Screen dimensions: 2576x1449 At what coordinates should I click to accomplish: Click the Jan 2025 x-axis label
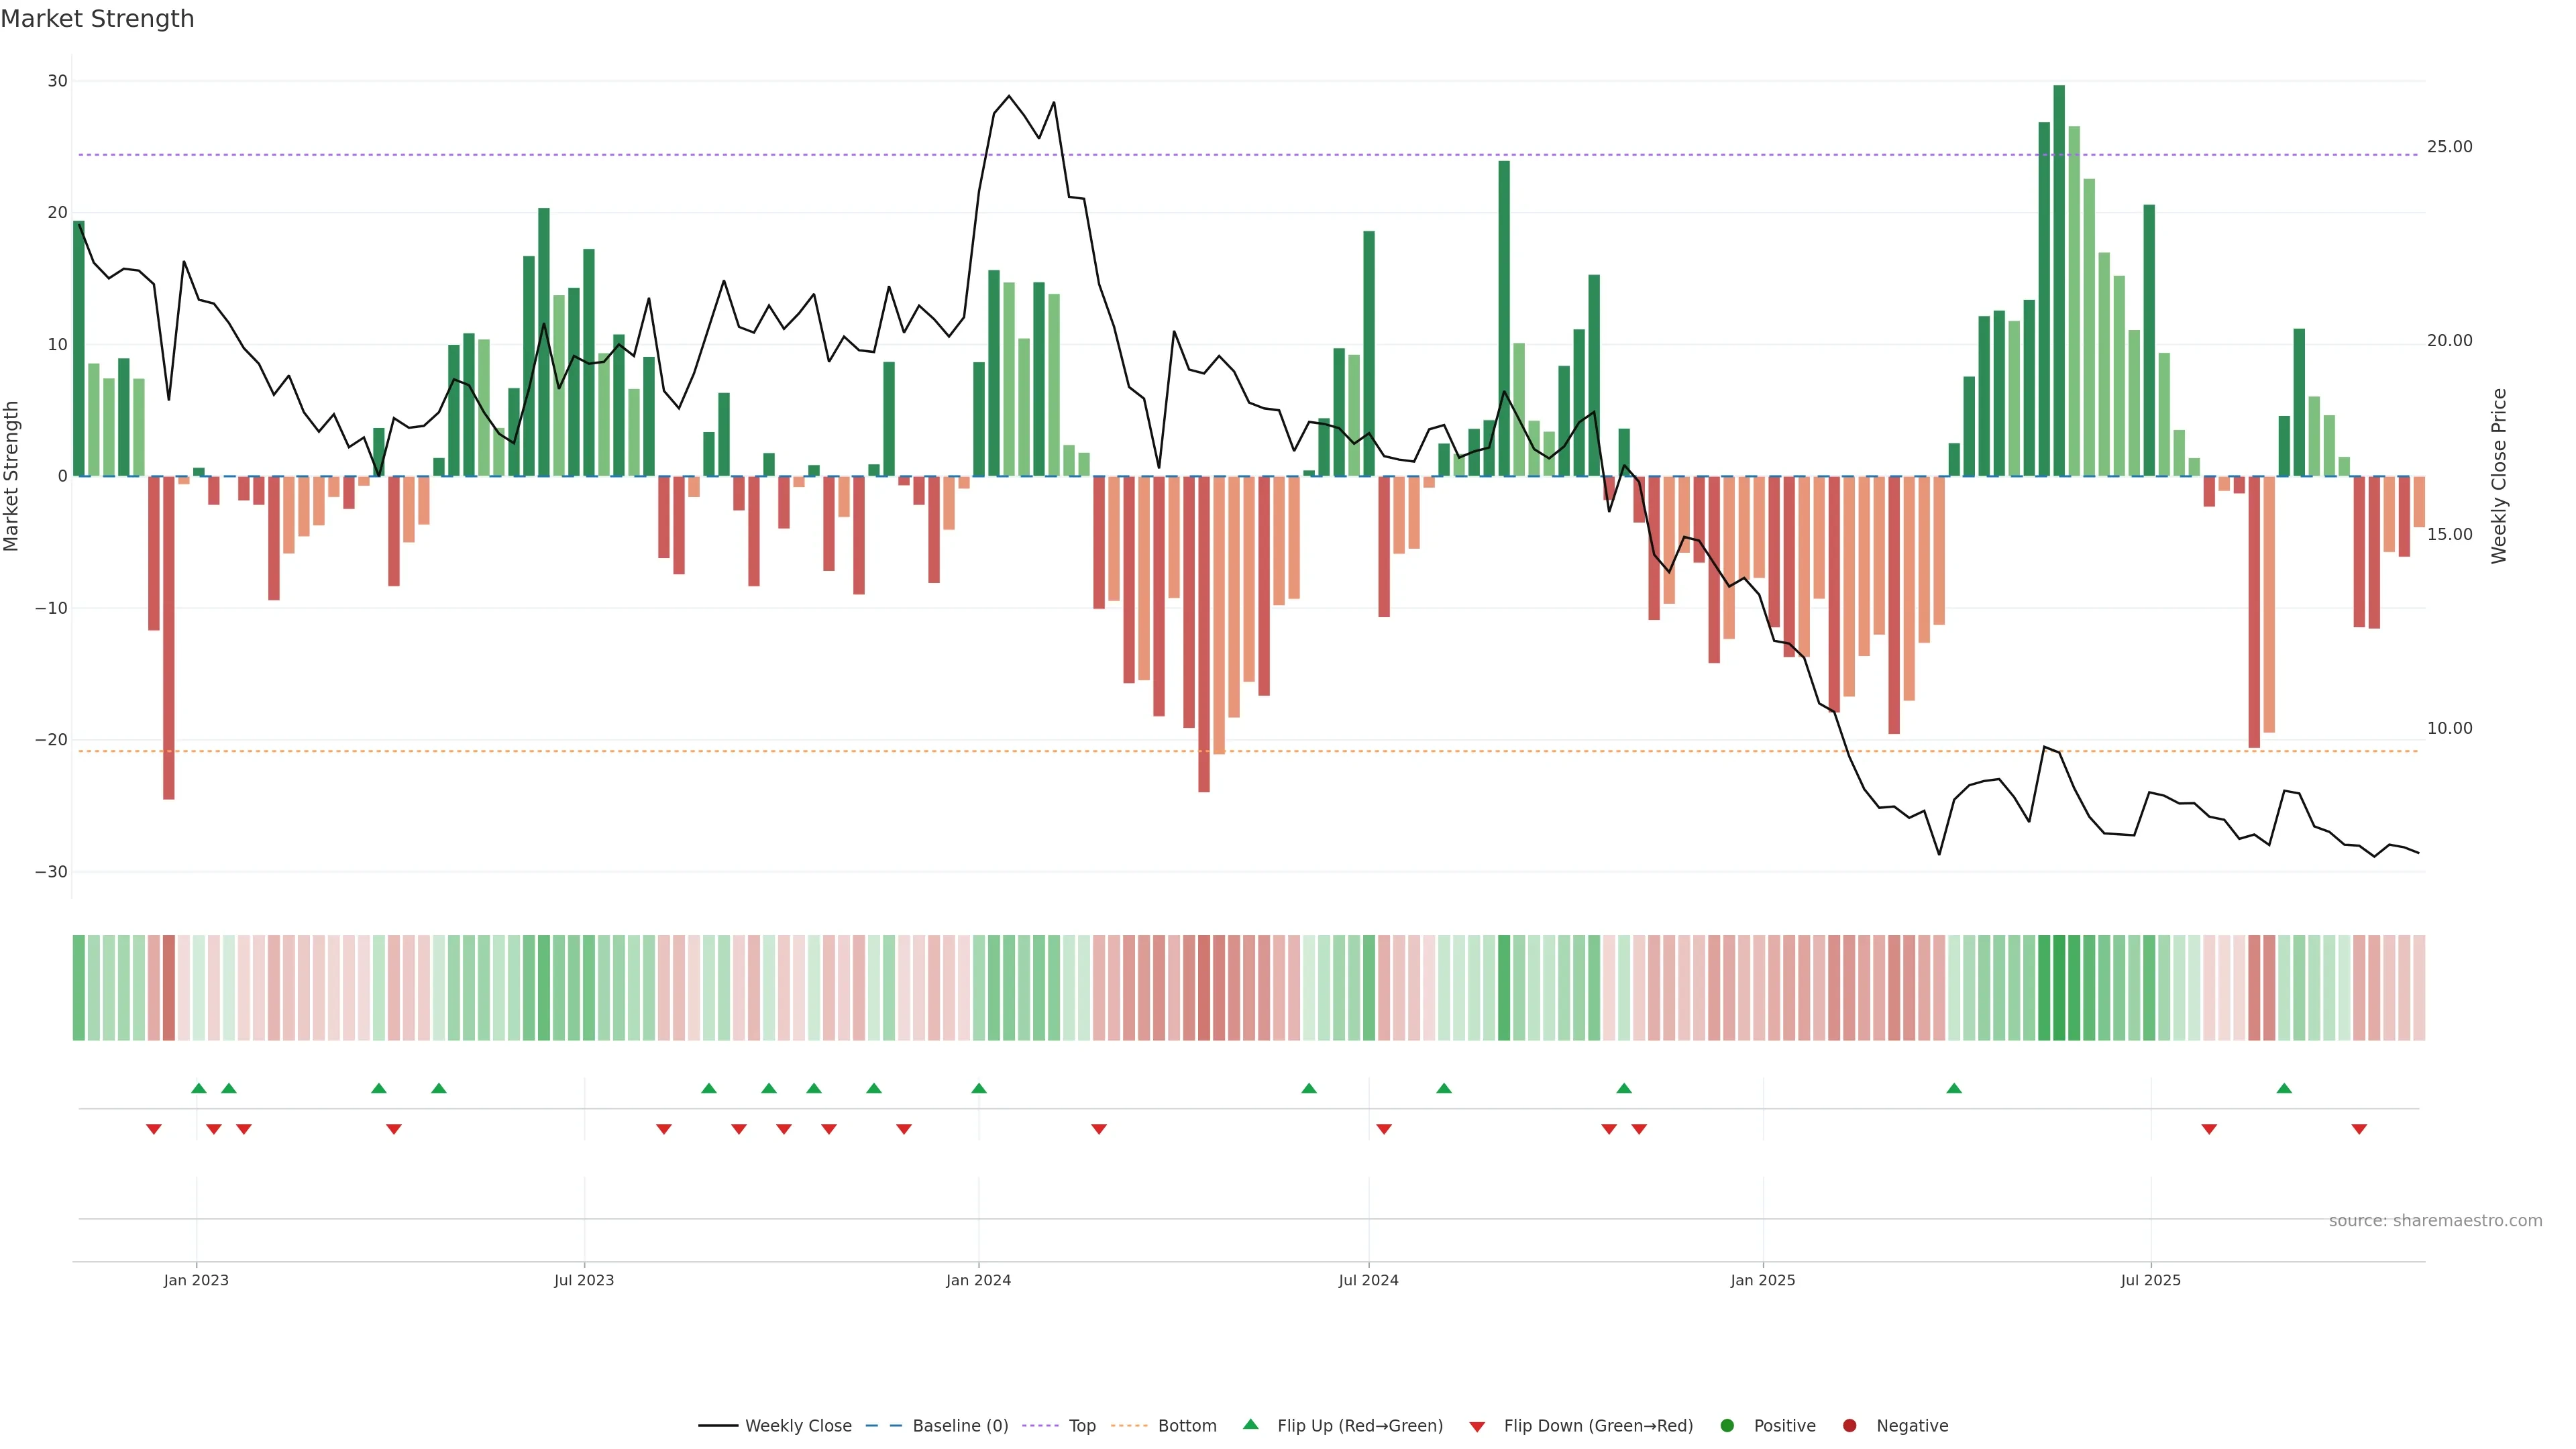click(x=1762, y=1280)
